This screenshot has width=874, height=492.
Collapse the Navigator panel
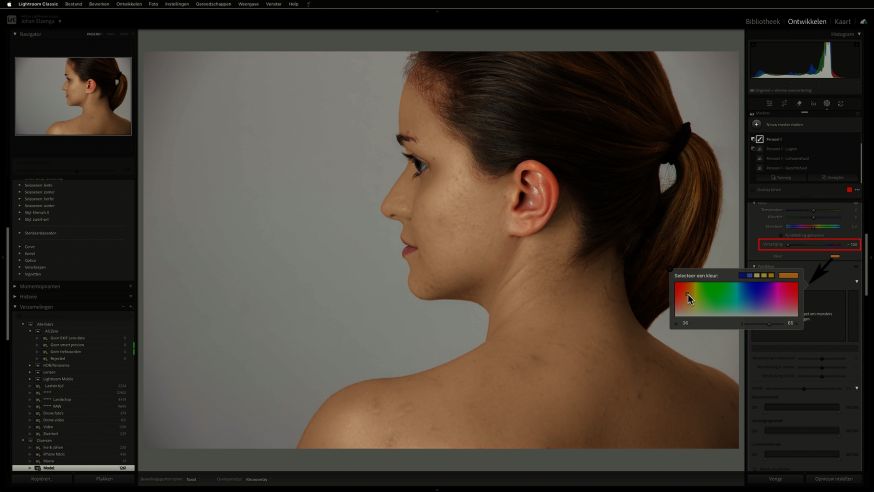point(15,34)
